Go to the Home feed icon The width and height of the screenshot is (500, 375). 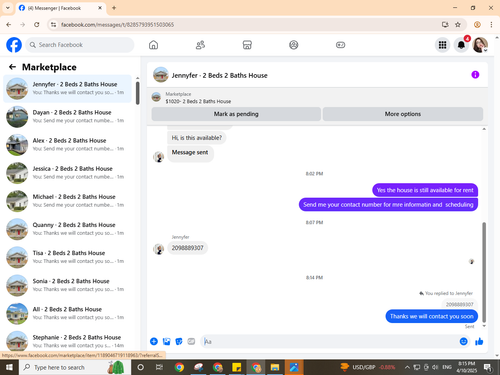click(x=153, y=45)
